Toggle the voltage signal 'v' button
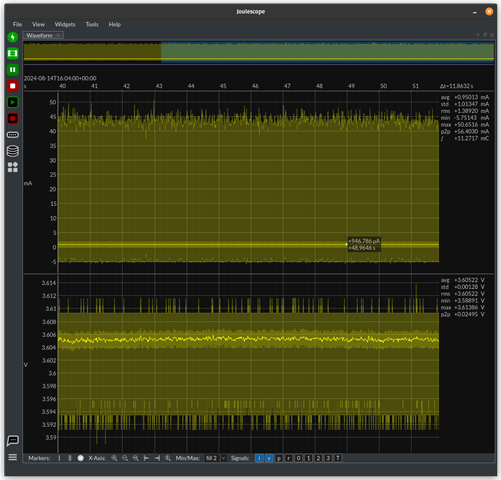 pyautogui.click(x=269, y=458)
